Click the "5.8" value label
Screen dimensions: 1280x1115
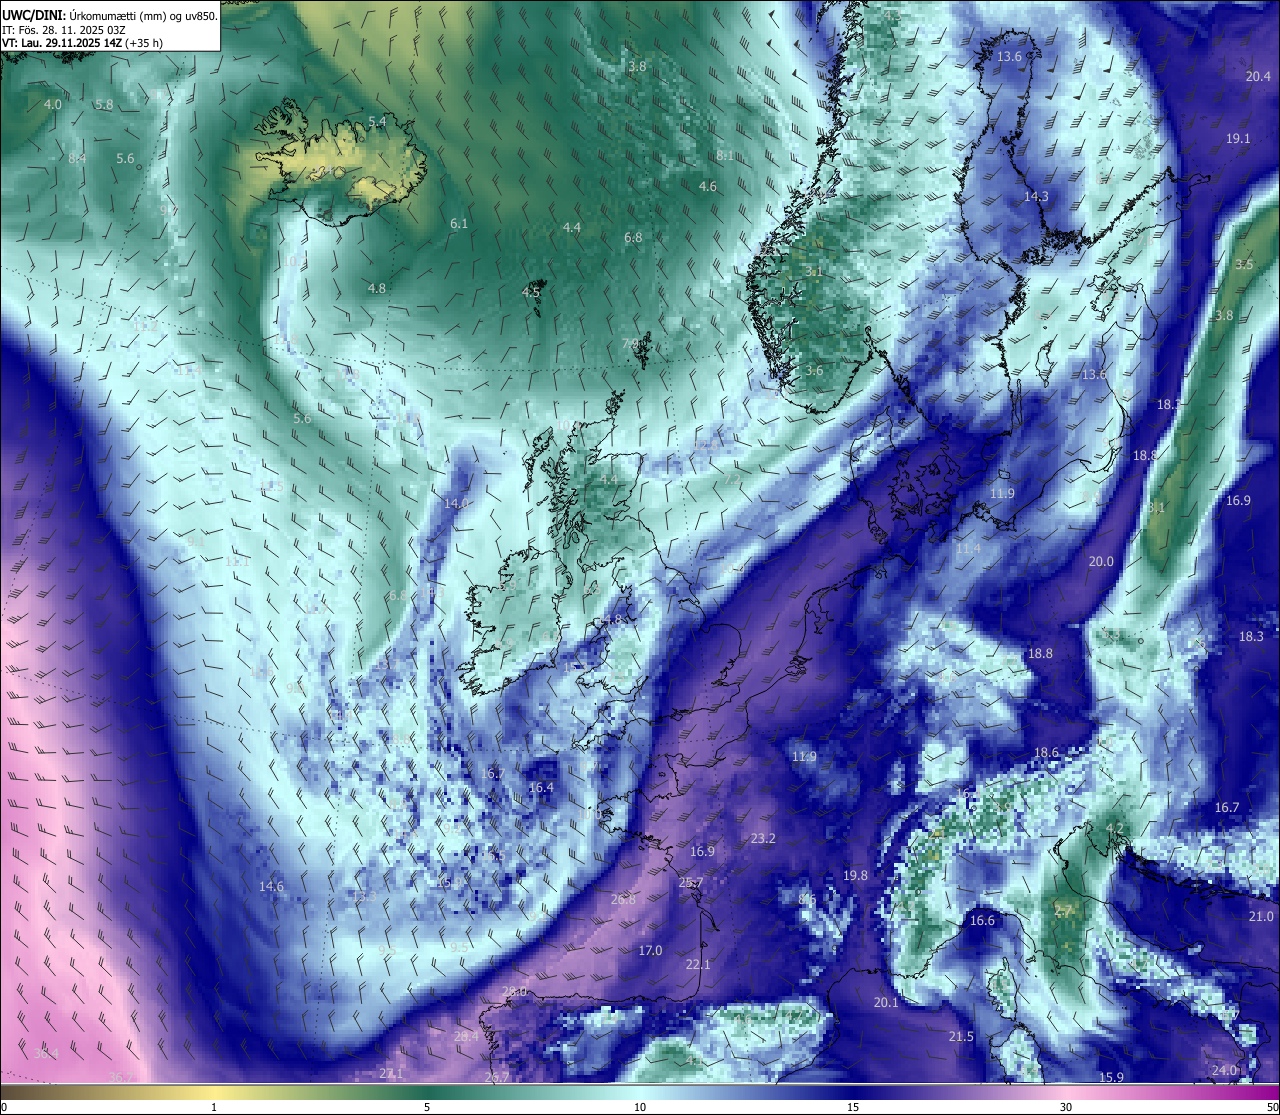pos(104,105)
